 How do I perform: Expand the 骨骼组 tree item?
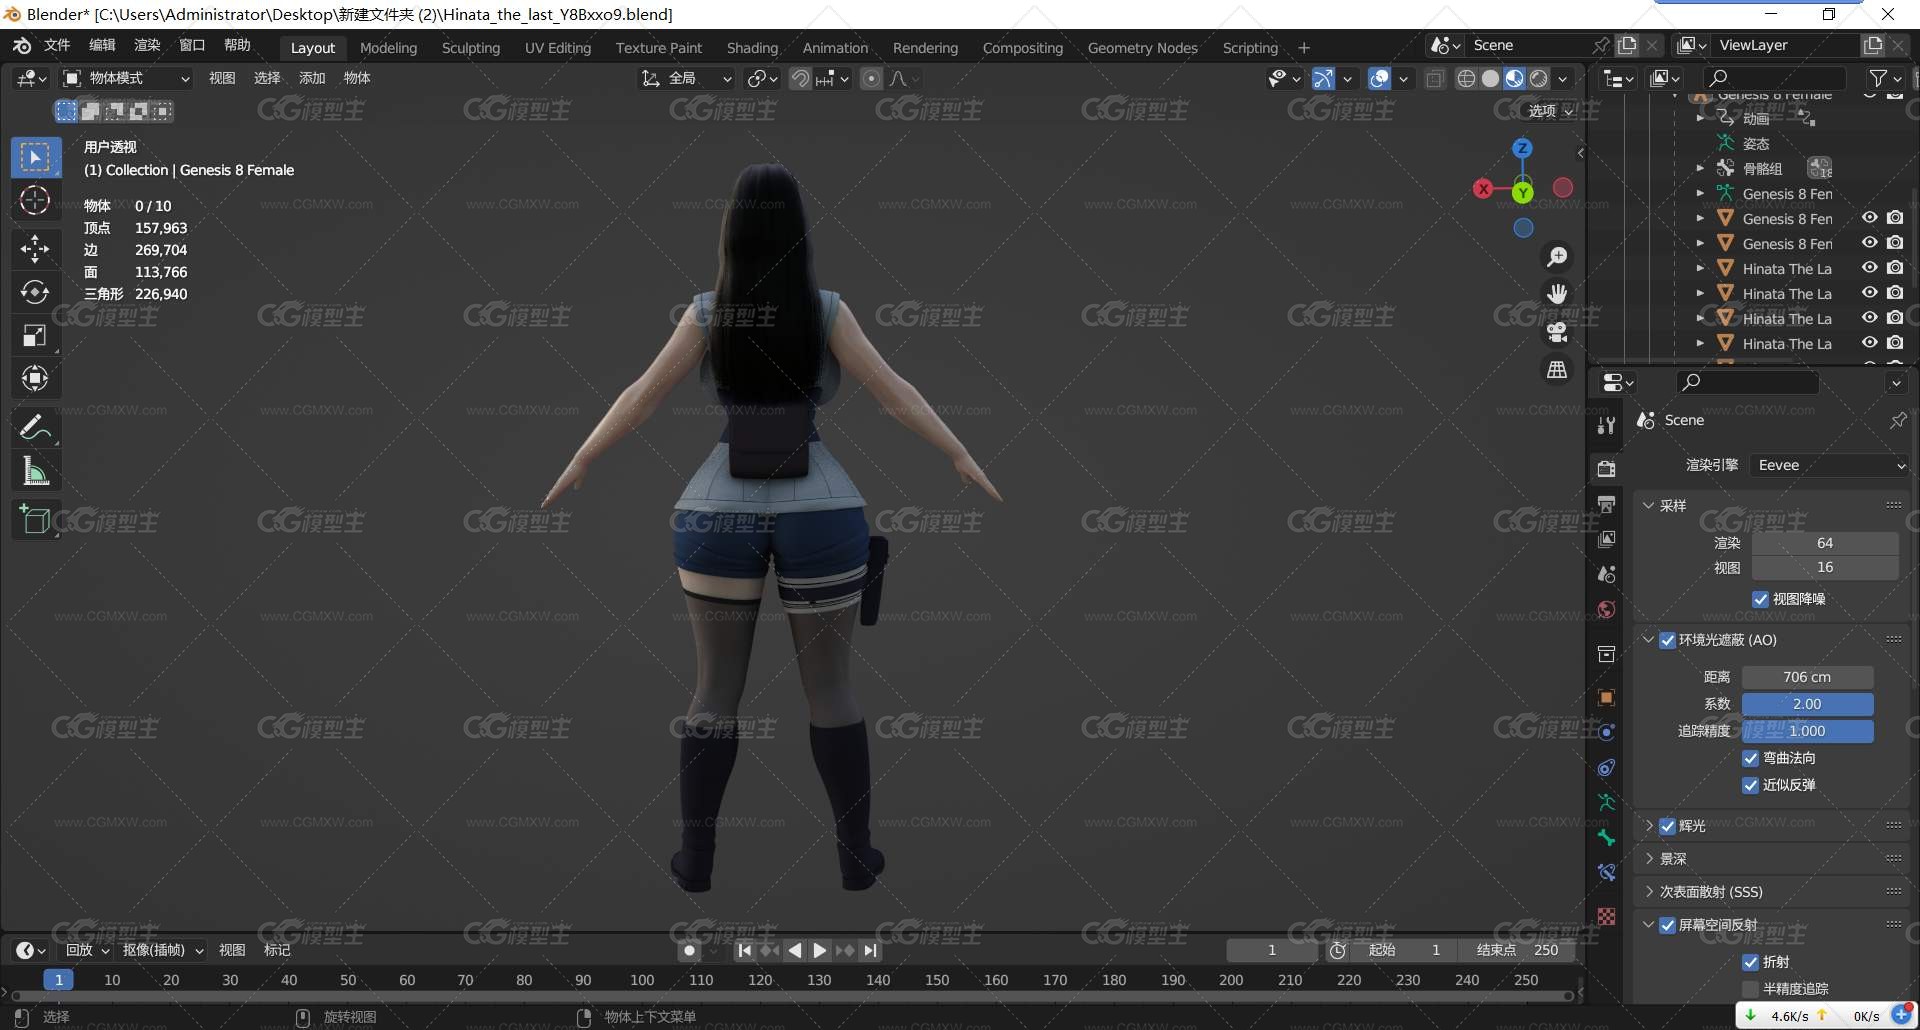pos(1700,168)
